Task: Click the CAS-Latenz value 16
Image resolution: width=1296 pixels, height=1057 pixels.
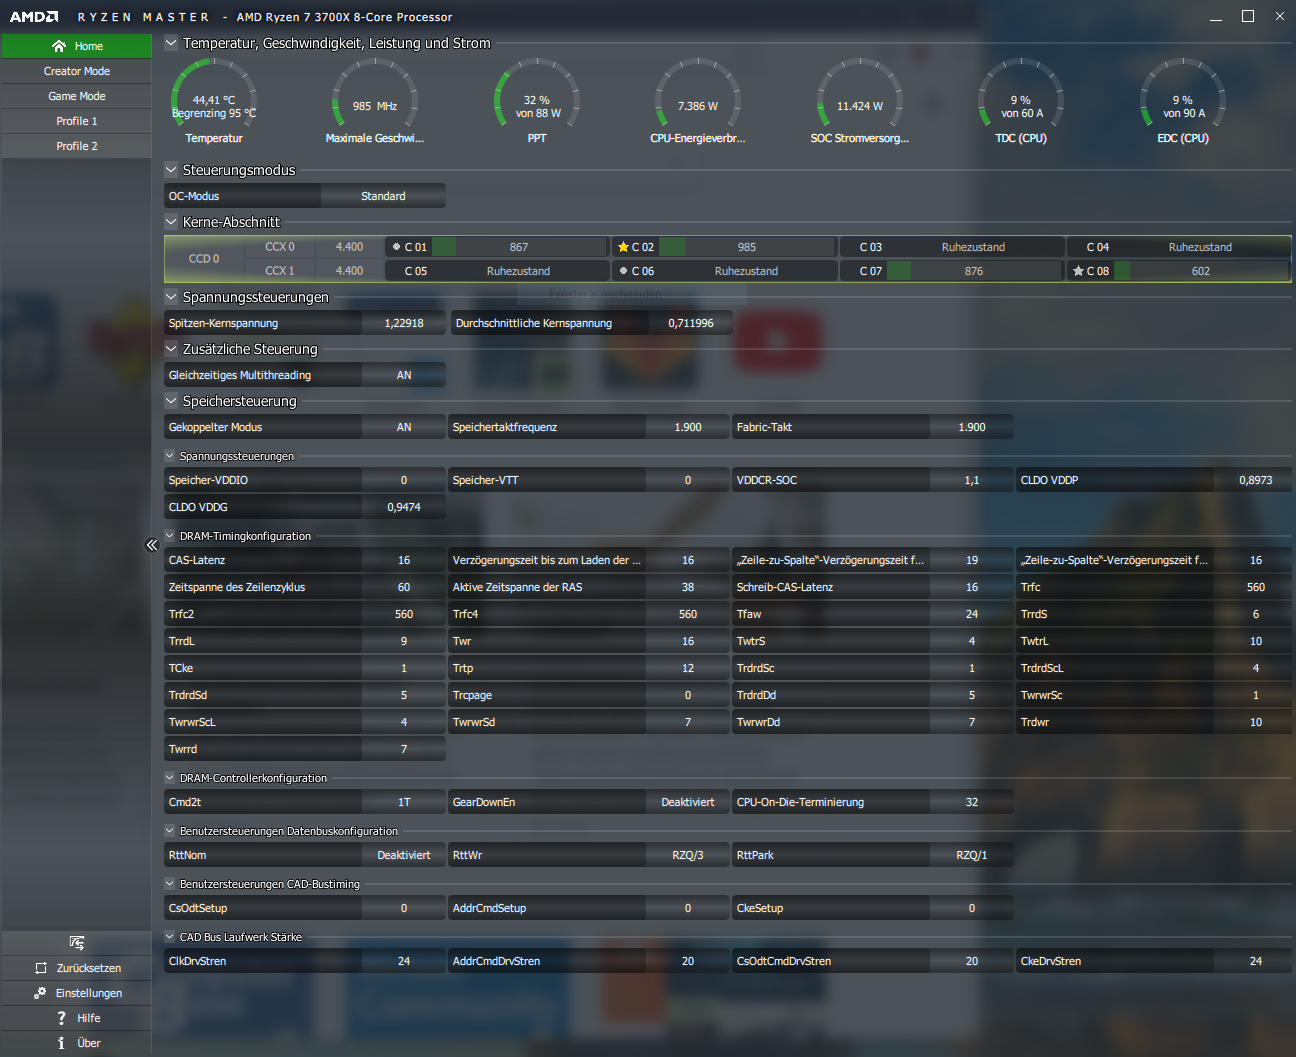Action: pos(404,560)
